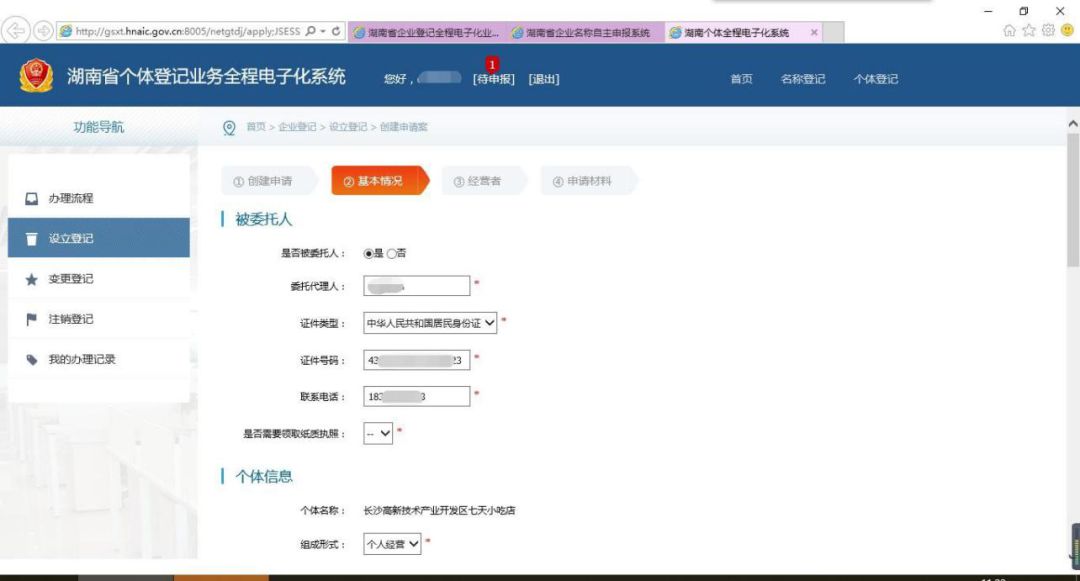This screenshot has height=581, width=1080.
Task: Click the flag icon beside 注销登记
Action: tap(32, 319)
